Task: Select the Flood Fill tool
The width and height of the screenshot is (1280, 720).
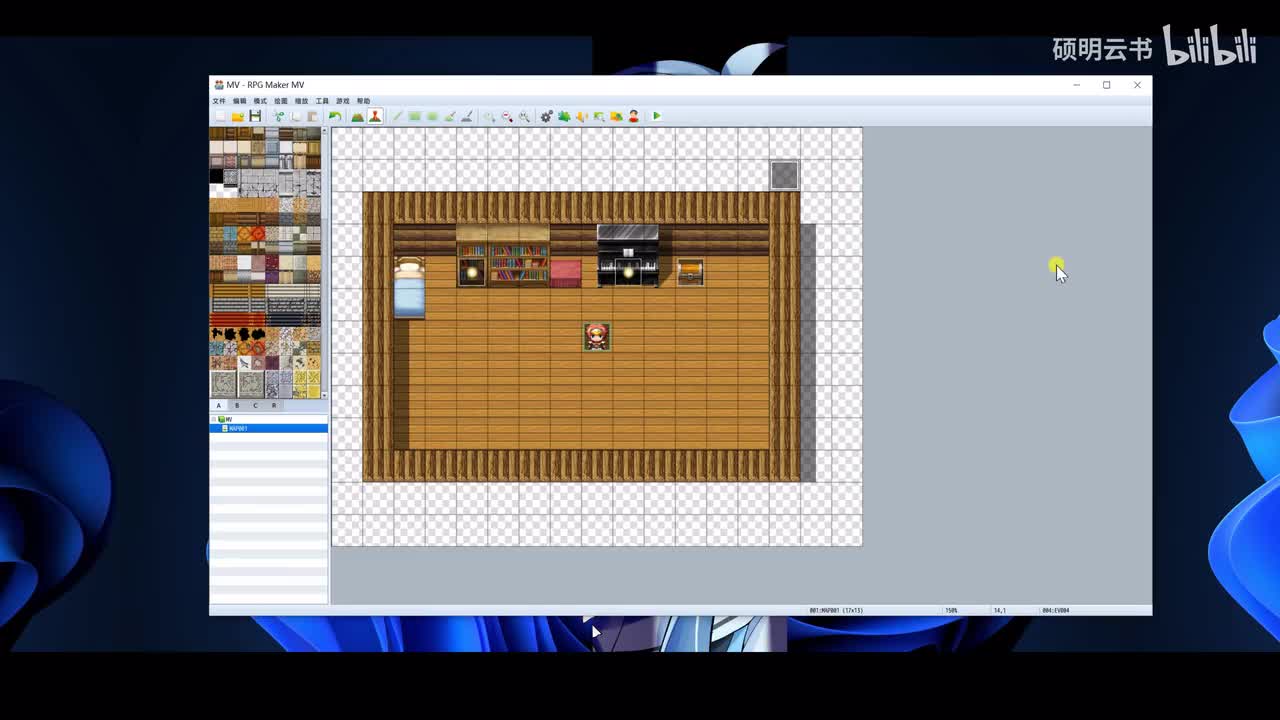Action: (x=449, y=116)
